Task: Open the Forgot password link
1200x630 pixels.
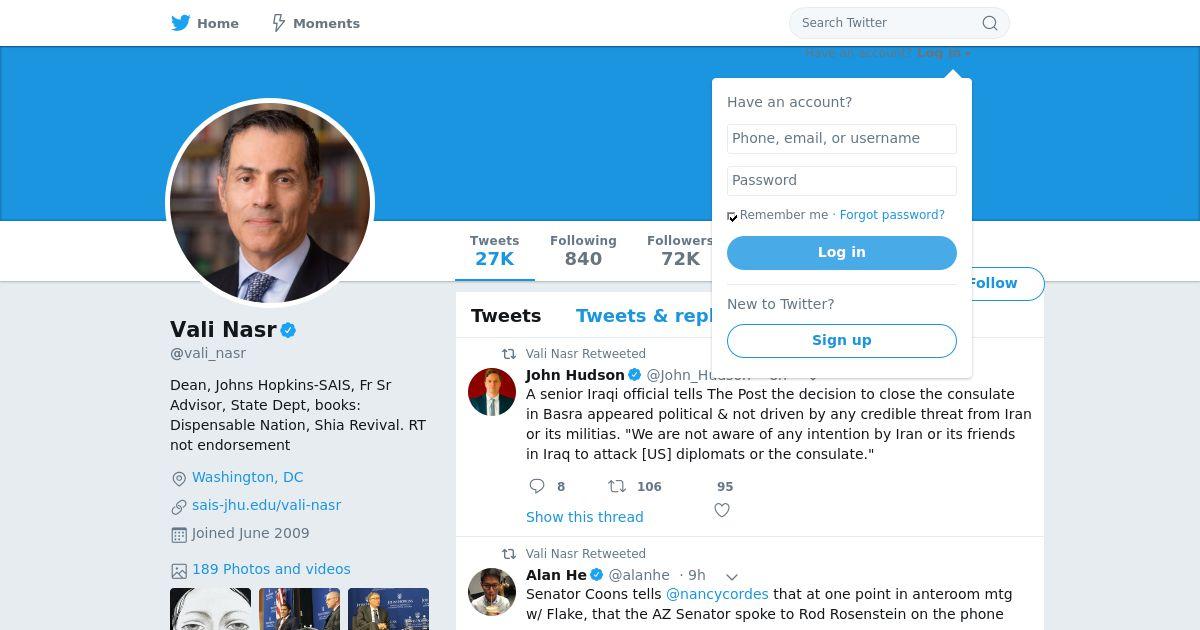Action: [892, 215]
